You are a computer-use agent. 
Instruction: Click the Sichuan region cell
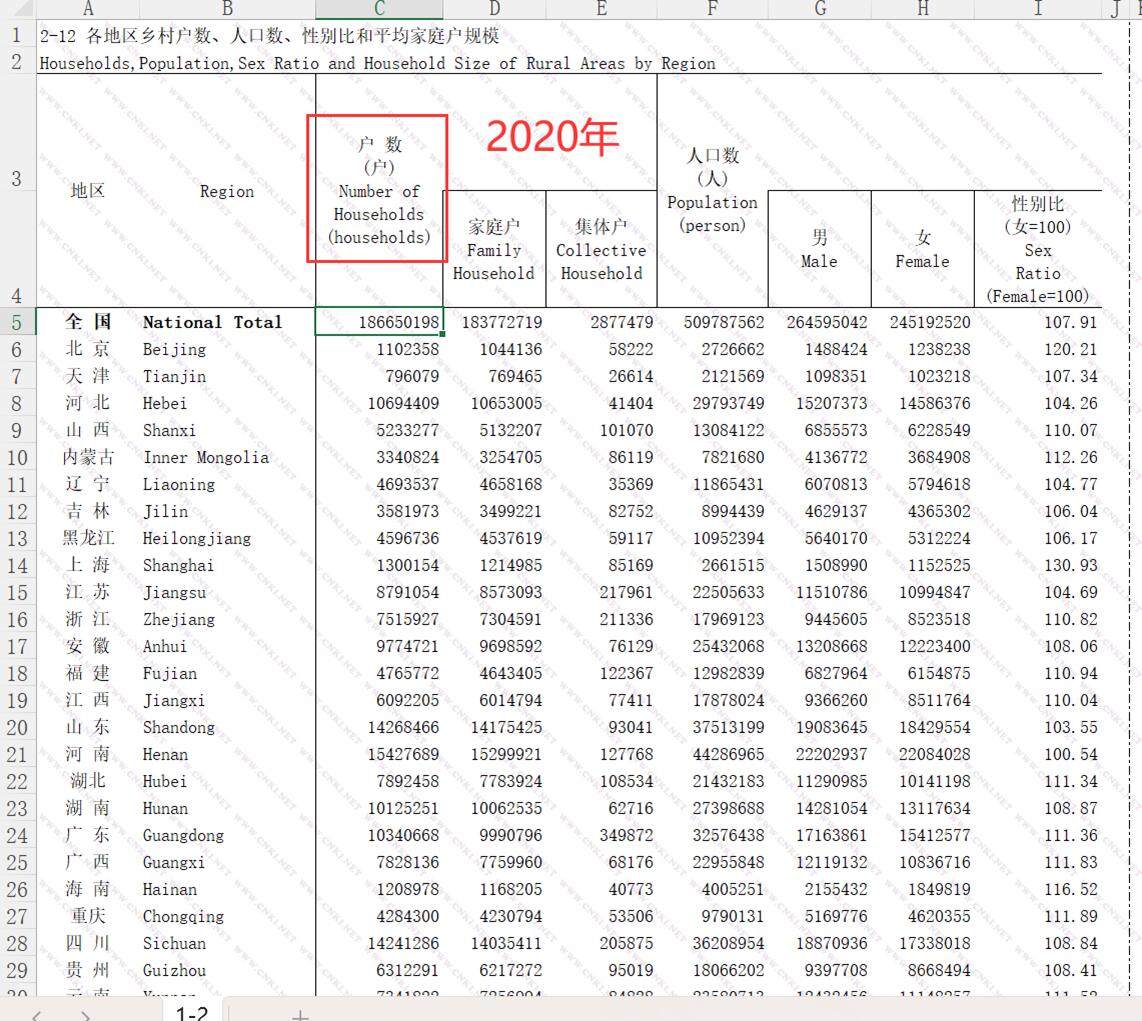coord(174,943)
